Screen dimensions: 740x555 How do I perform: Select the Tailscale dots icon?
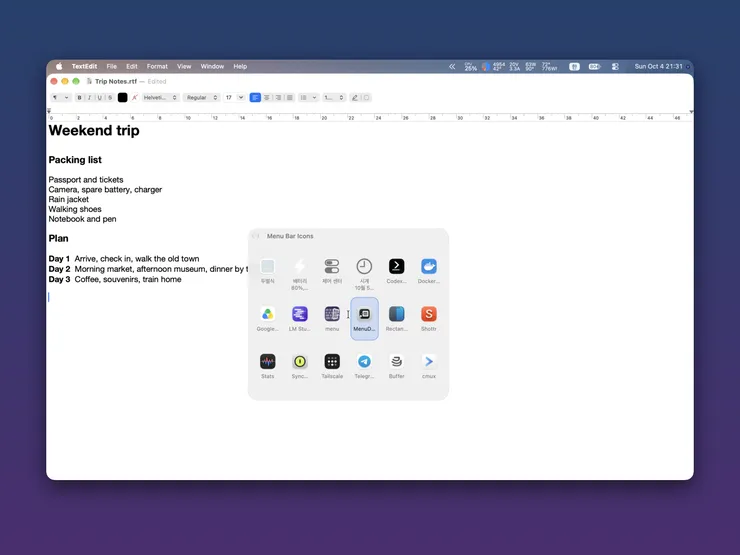click(x=332, y=362)
